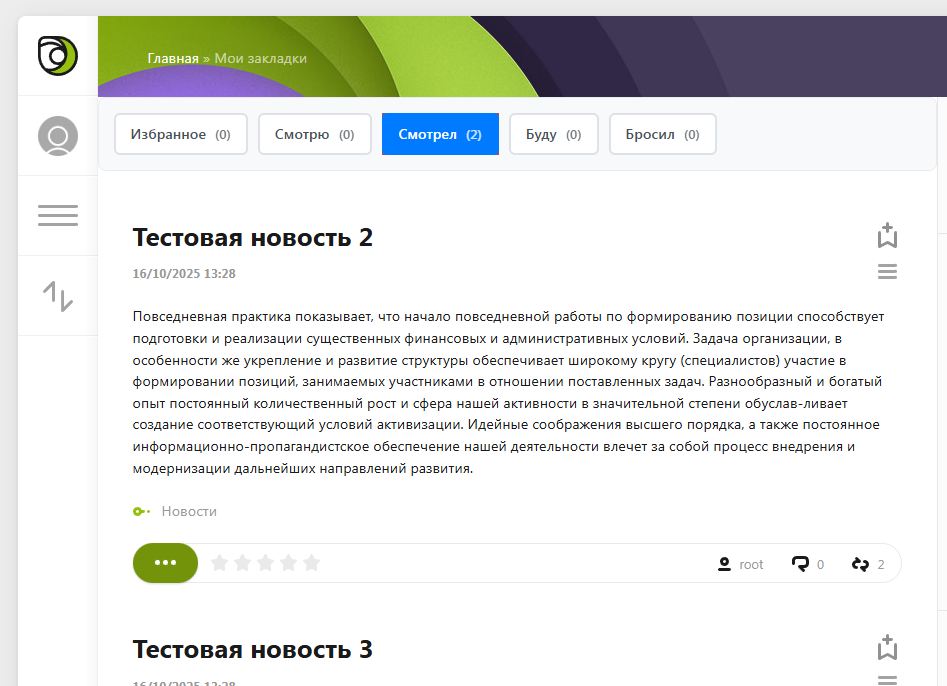Click the up-down arrows sort icon
This screenshot has width=947, height=686.
click(x=57, y=296)
